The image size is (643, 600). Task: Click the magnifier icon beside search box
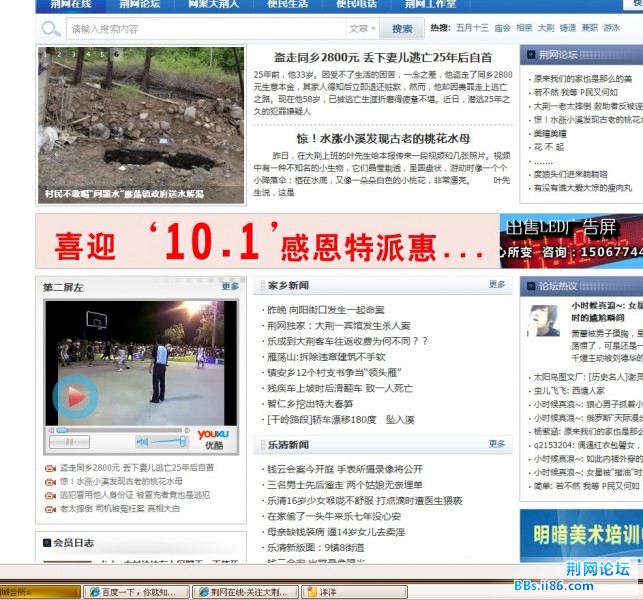click(51, 29)
